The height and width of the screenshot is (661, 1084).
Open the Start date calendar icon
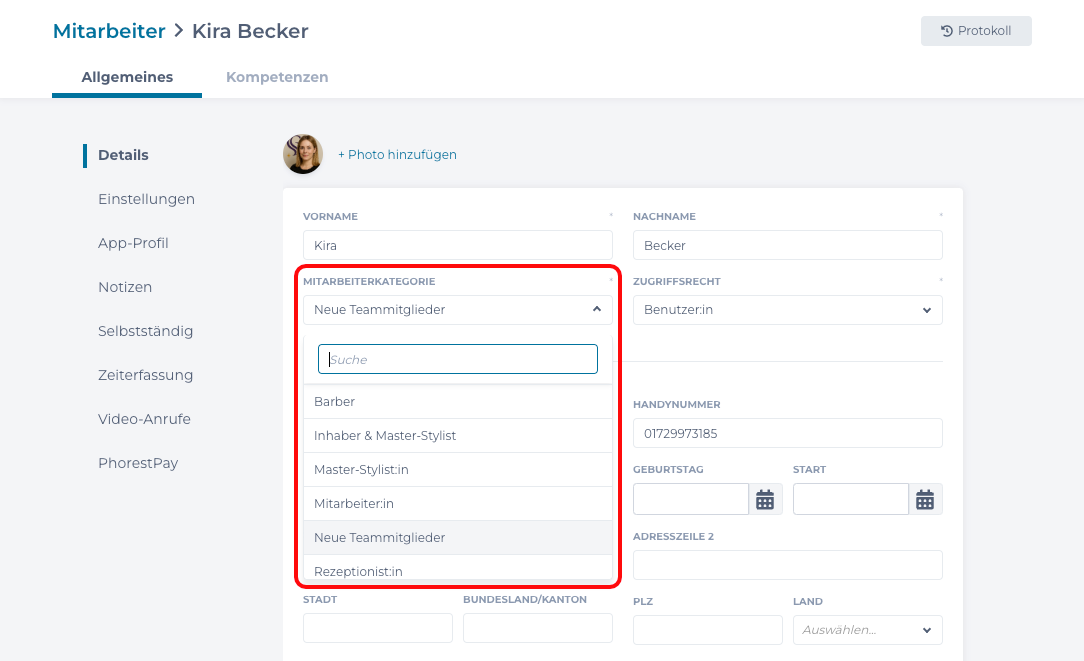click(x=925, y=499)
